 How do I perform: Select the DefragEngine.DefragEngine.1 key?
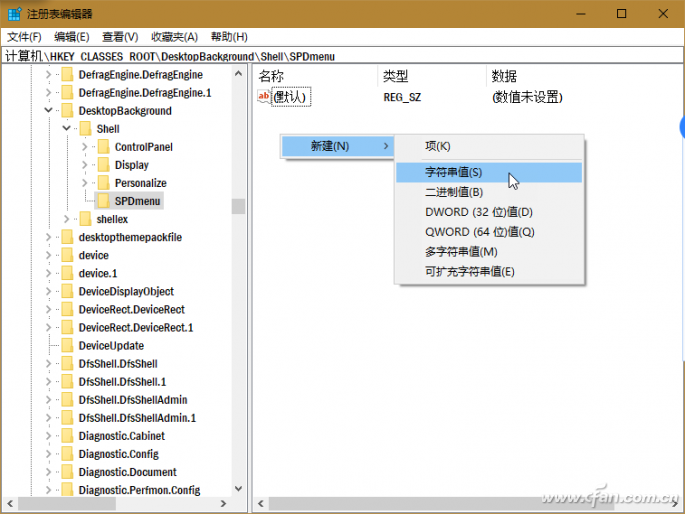pyautogui.click(x=145, y=93)
